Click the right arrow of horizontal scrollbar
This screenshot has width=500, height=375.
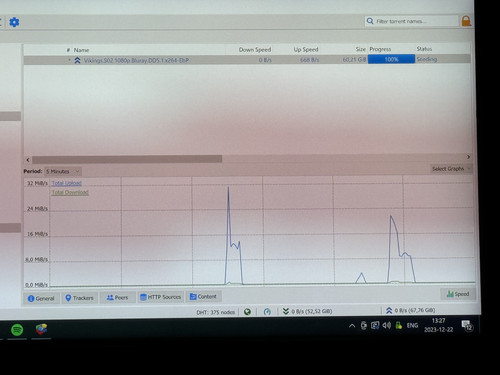468,157
